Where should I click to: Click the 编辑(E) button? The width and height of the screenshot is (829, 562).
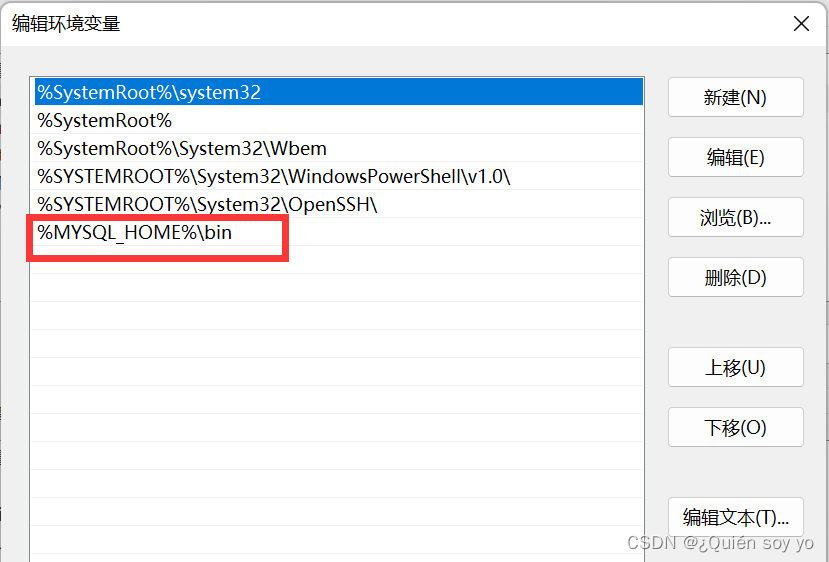click(735, 157)
